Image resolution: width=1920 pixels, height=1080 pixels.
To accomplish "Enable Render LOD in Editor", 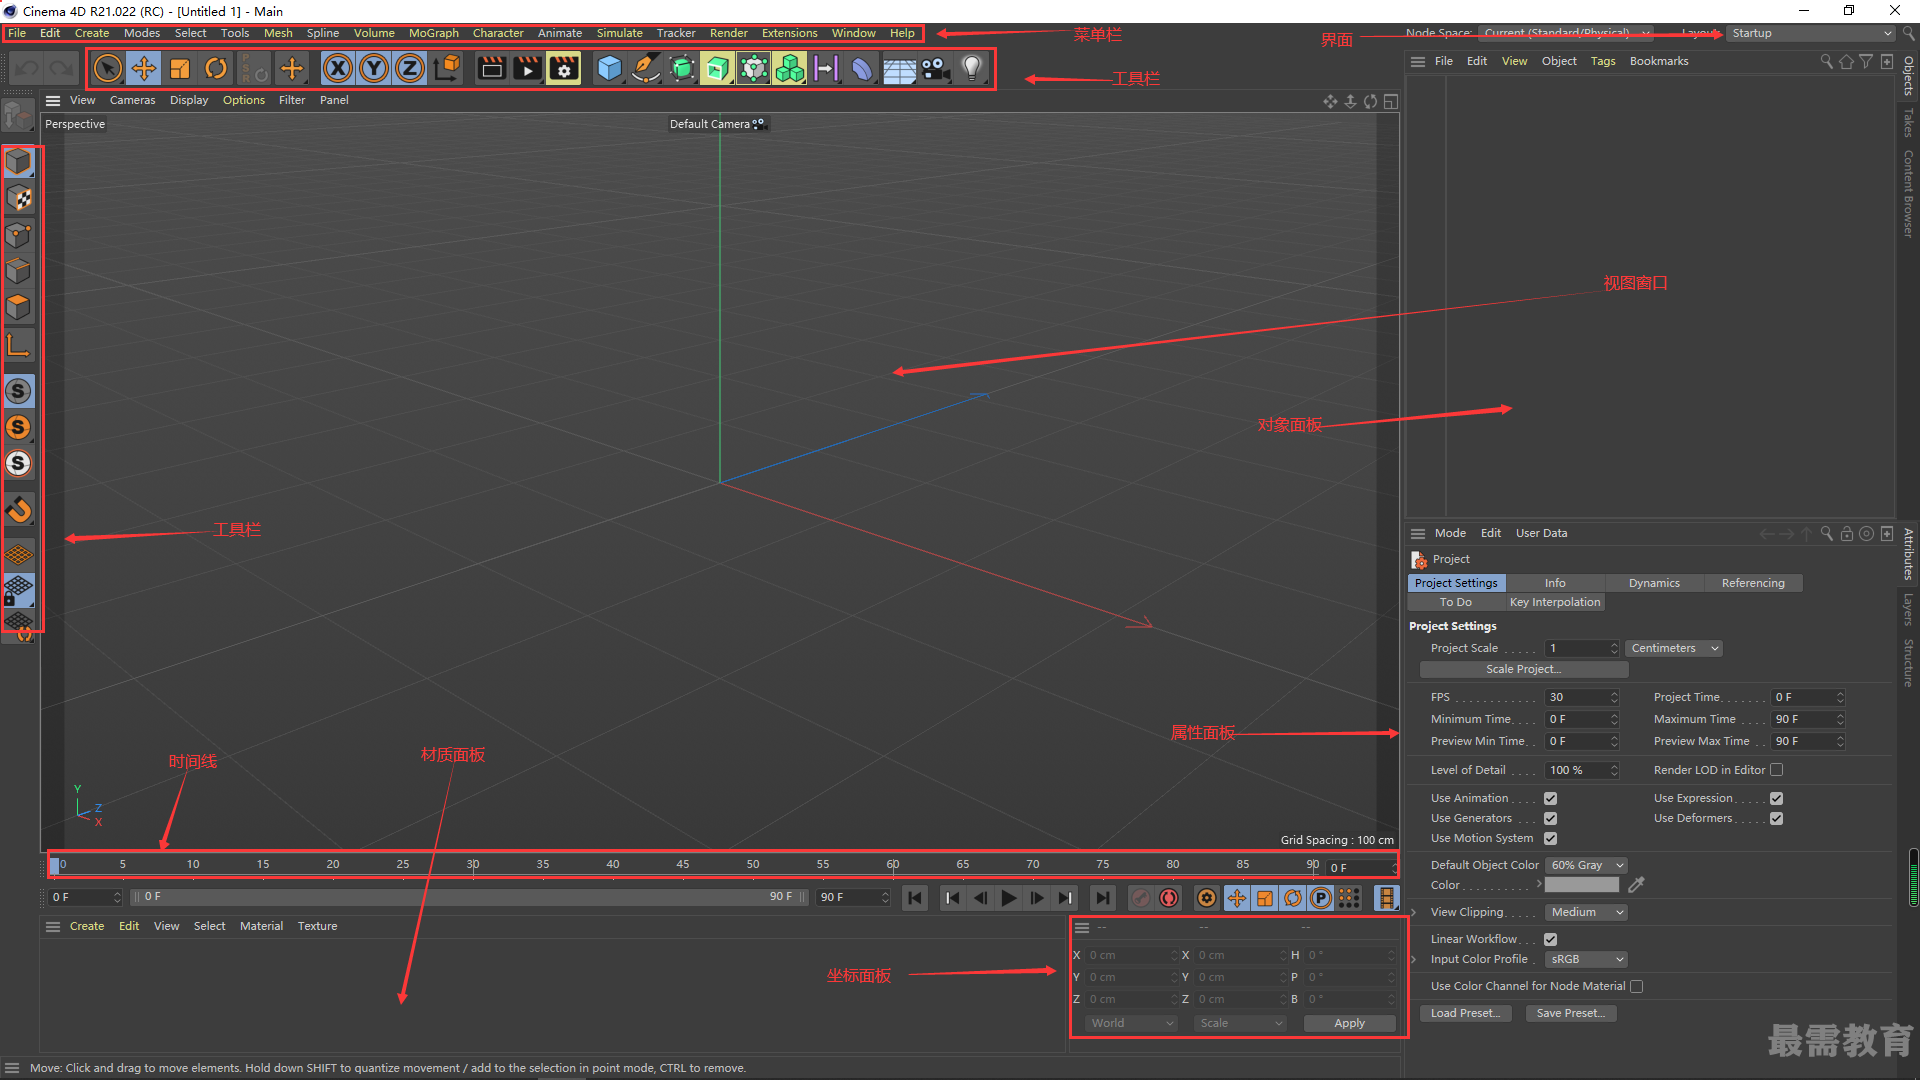I will coord(1776,770).
